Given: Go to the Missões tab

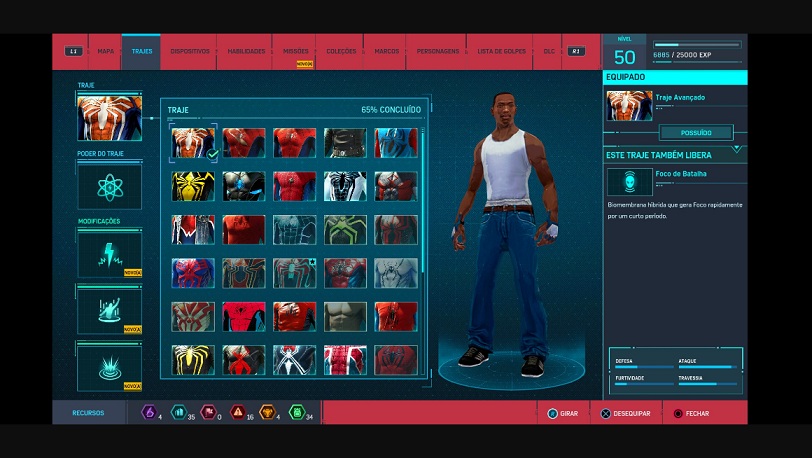Looking at the screenshot, I should click(x=295, y=51).
